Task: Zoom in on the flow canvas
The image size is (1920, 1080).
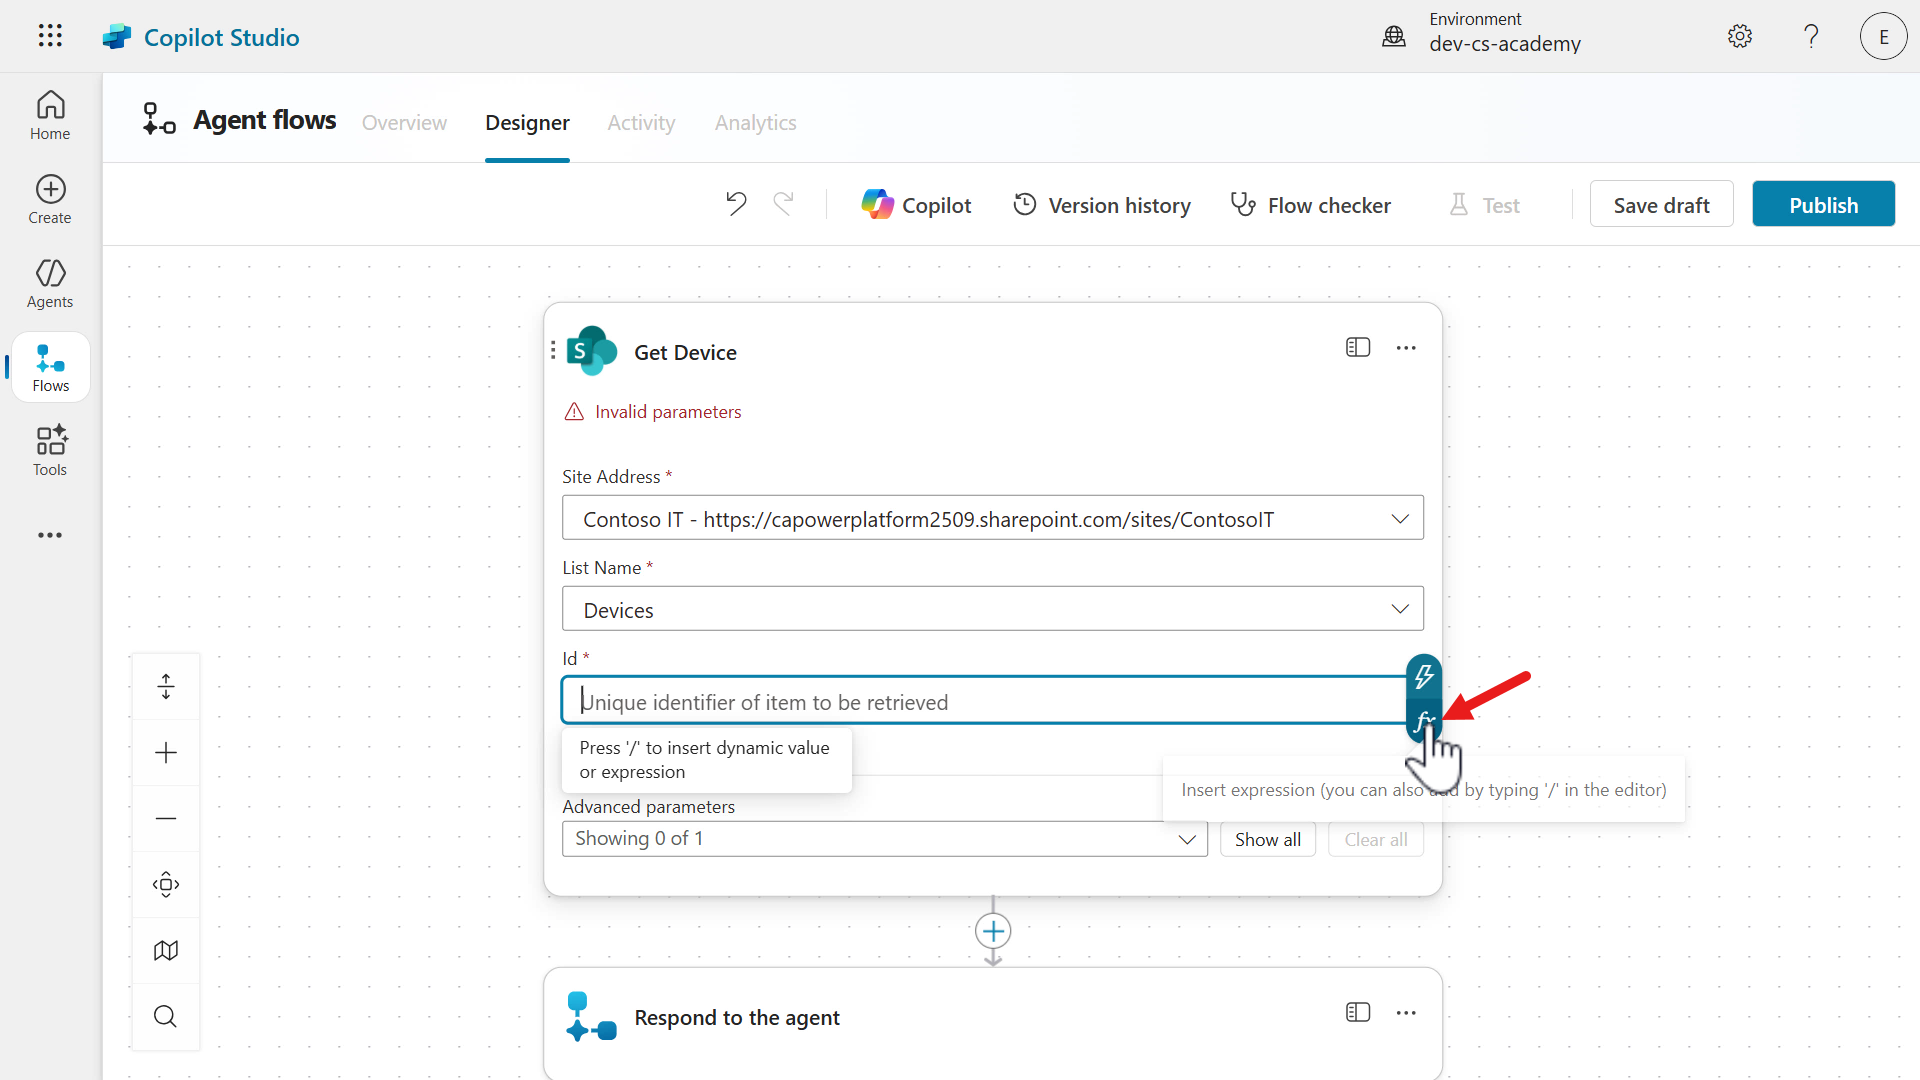Action: coord(166,752)
